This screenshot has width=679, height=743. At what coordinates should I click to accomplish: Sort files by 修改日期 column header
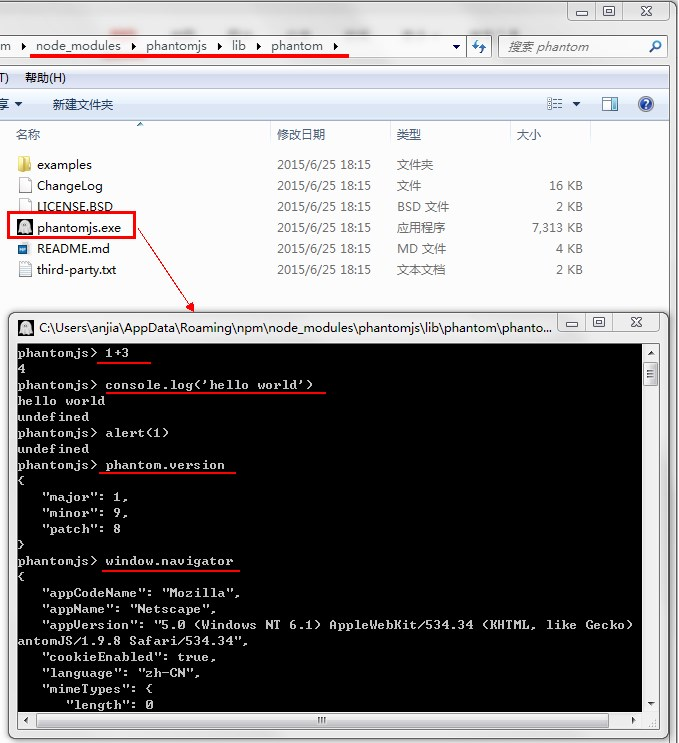click(301, 134)
